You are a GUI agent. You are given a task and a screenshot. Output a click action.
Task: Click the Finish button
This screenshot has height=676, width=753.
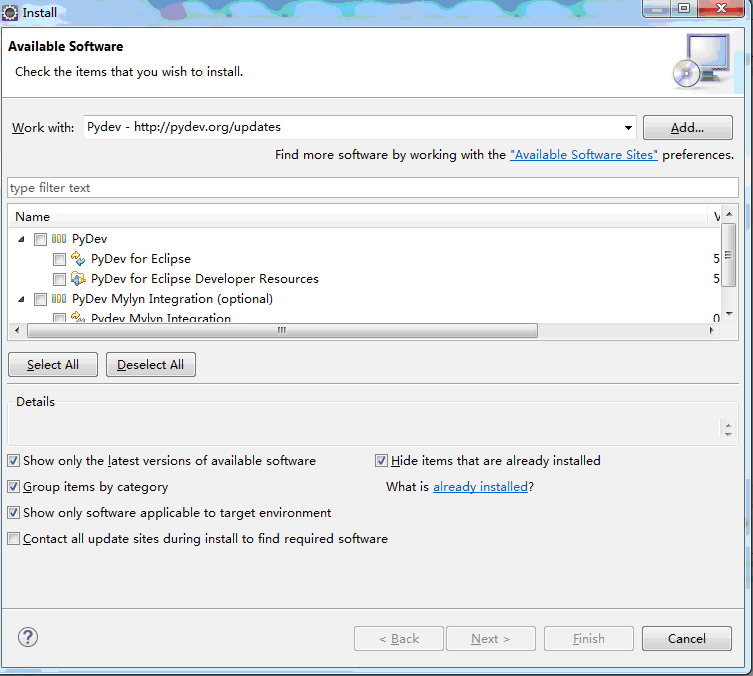point(589,639)
